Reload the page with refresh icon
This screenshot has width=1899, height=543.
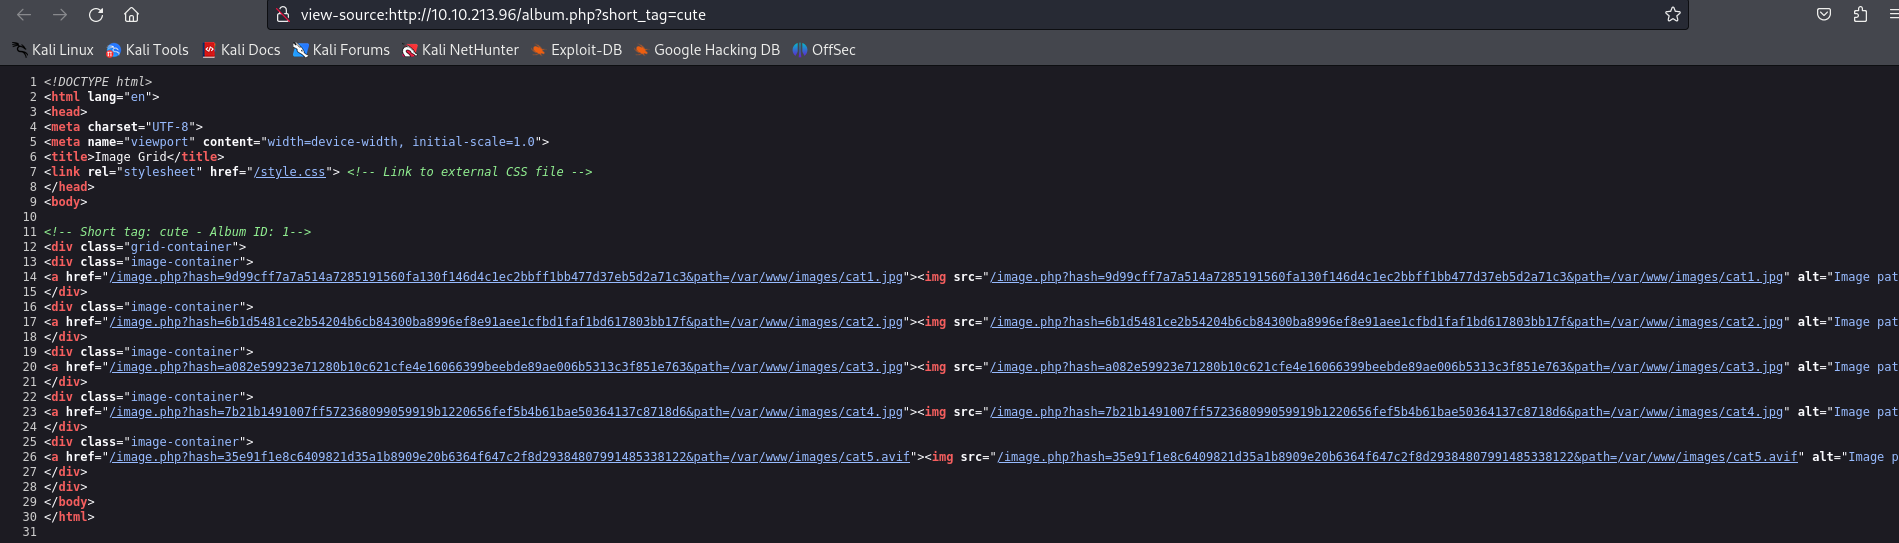click(96, 15)
